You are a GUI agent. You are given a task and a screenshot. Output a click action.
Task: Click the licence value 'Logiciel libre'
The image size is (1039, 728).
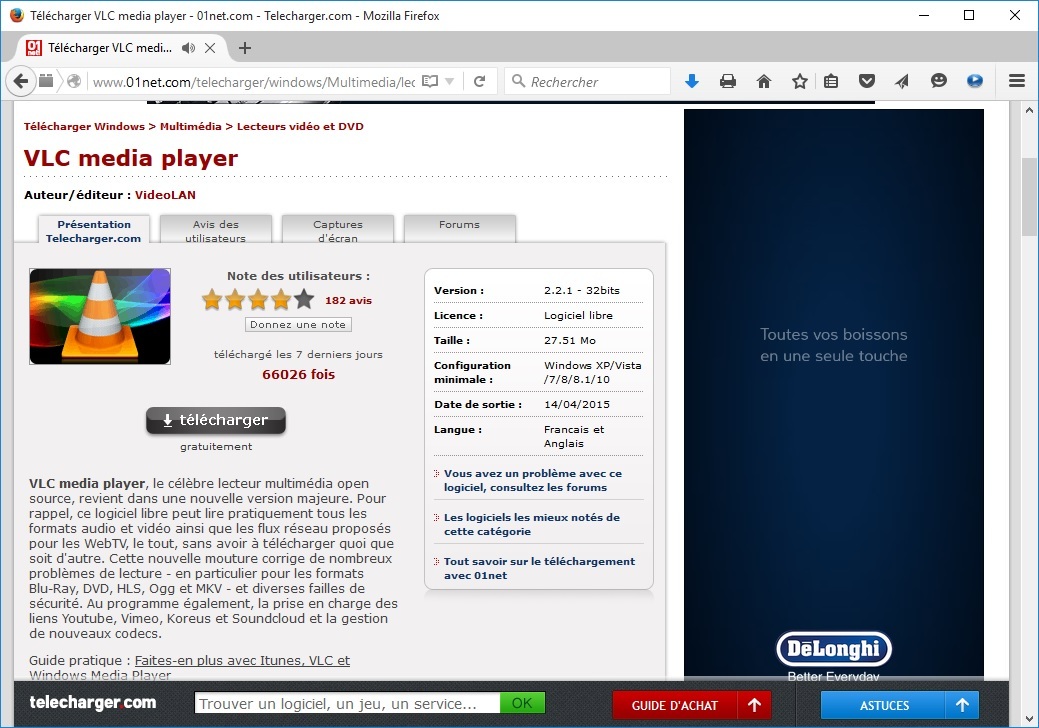(578, 316)
